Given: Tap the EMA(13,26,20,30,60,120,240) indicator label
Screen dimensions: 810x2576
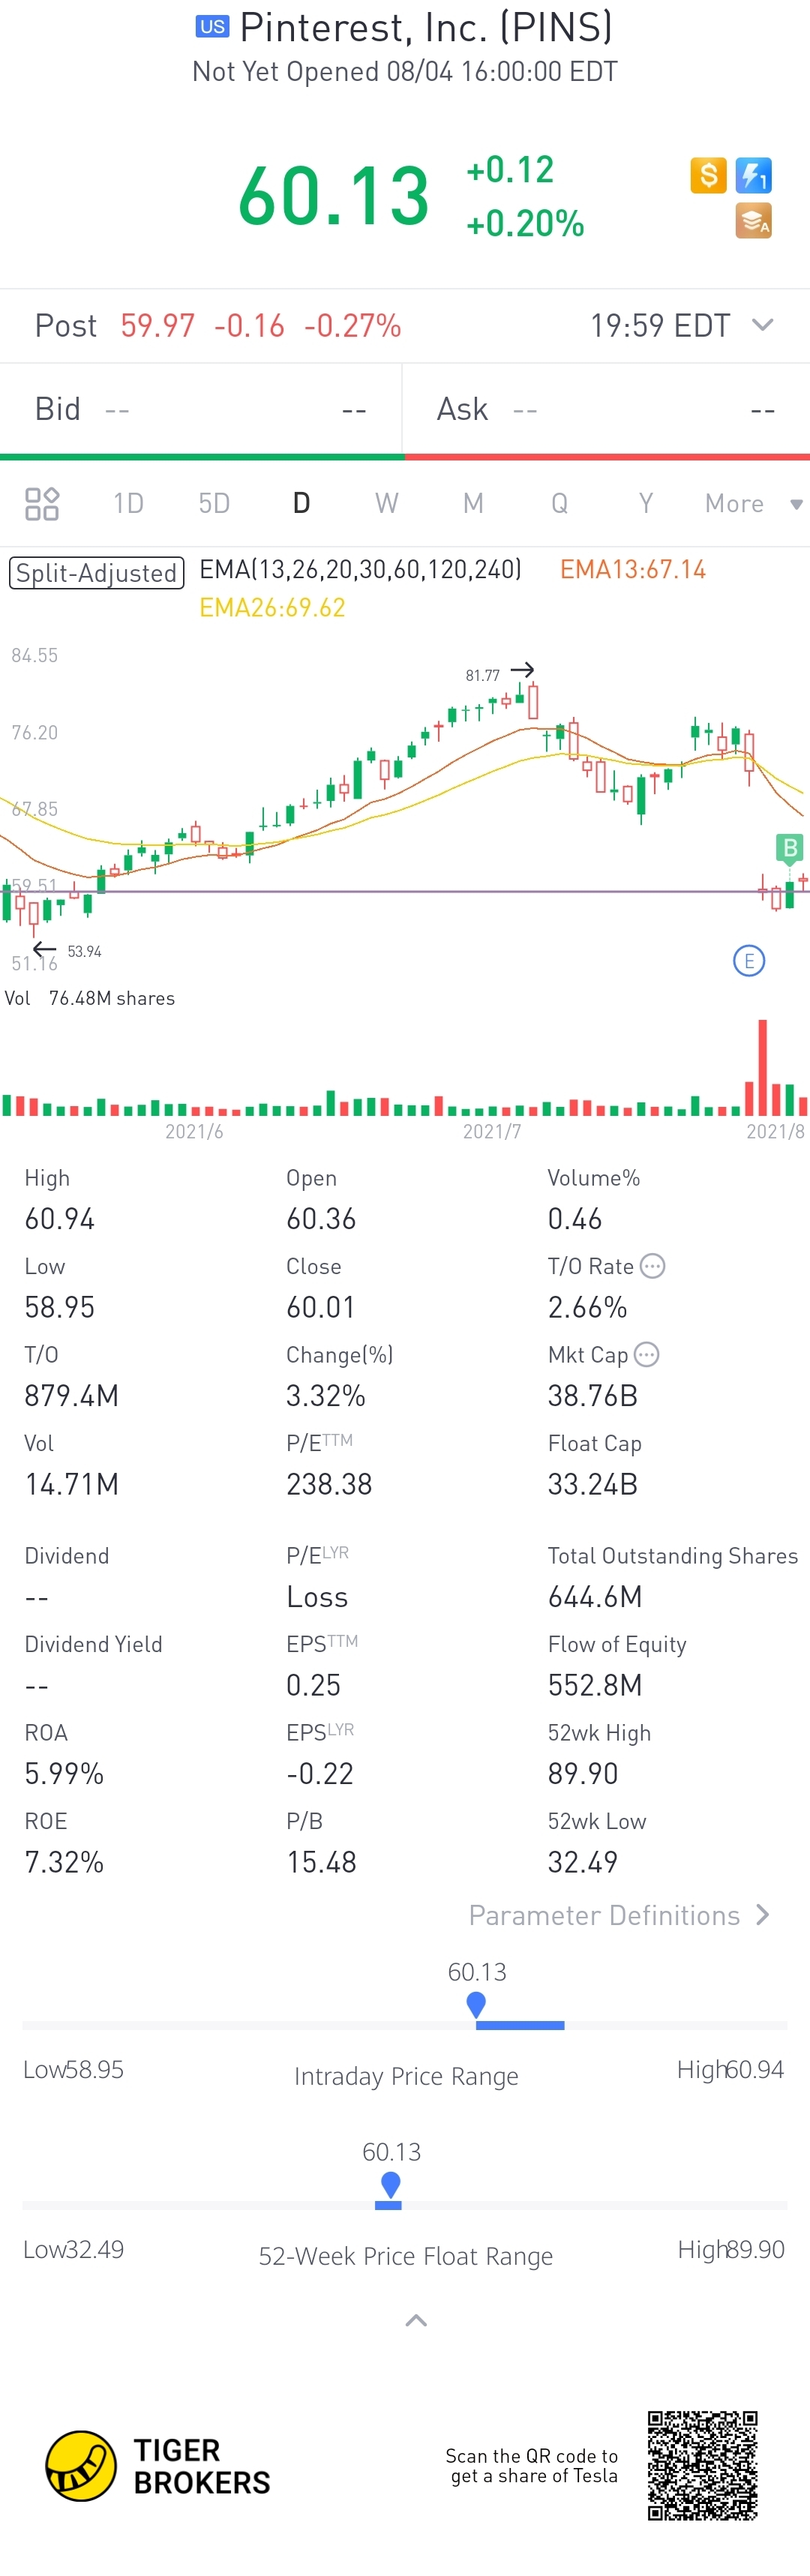Looking at the screenshot, I should [361, 570].
